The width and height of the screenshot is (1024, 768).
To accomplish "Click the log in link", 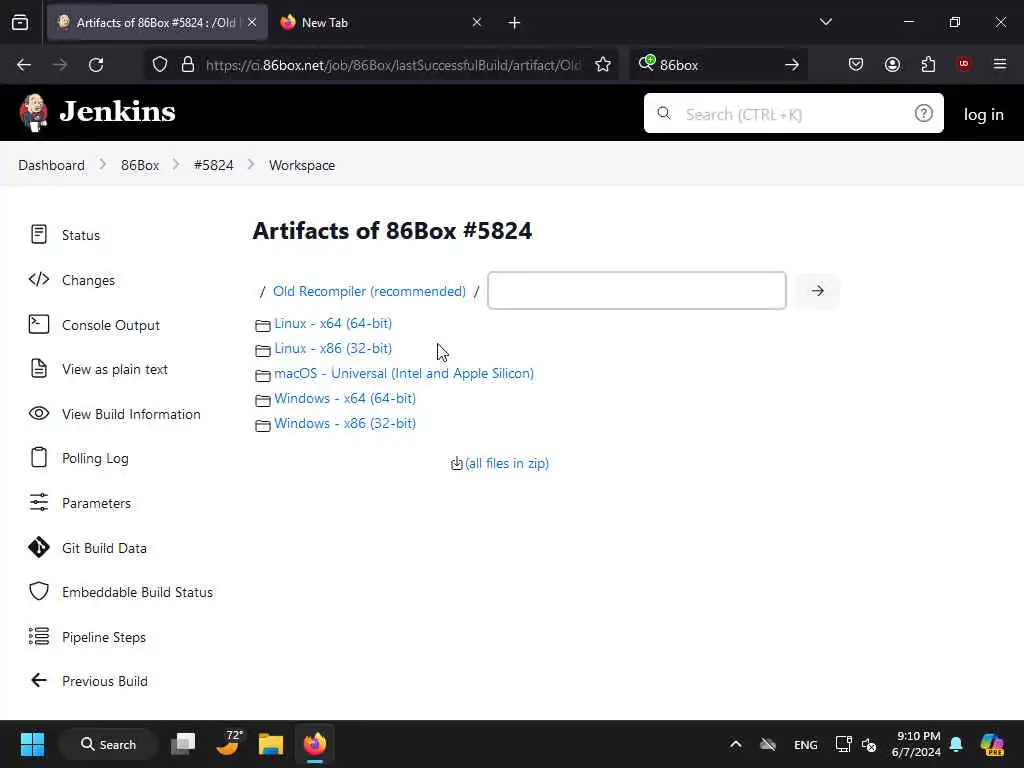I will 983,114.
